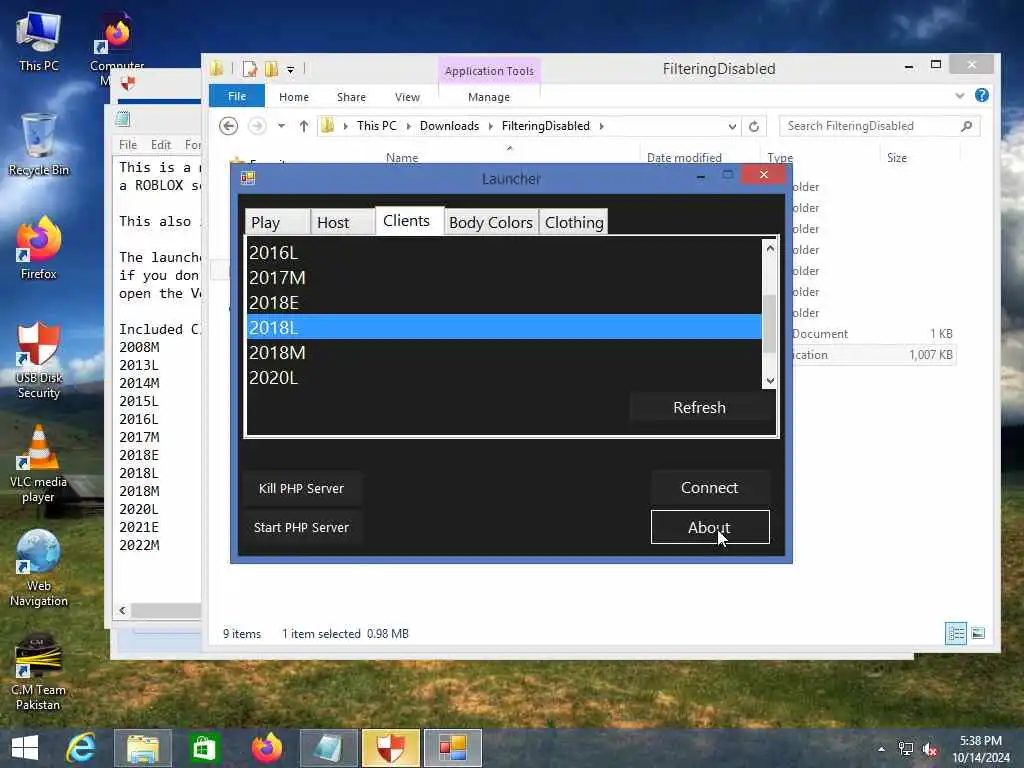This screenshot has width=1024, height=768.
Task: Open Explorer File menu
Action: 236,96
